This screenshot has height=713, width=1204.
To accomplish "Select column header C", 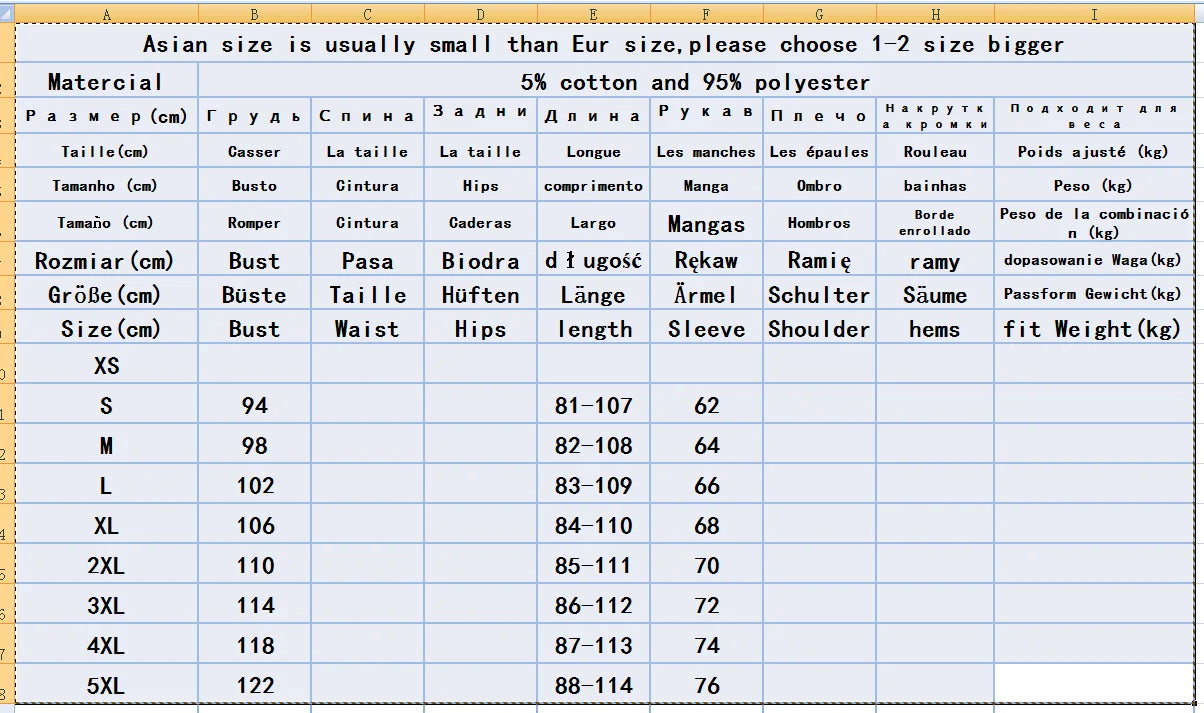I will [x=367, y=14].
